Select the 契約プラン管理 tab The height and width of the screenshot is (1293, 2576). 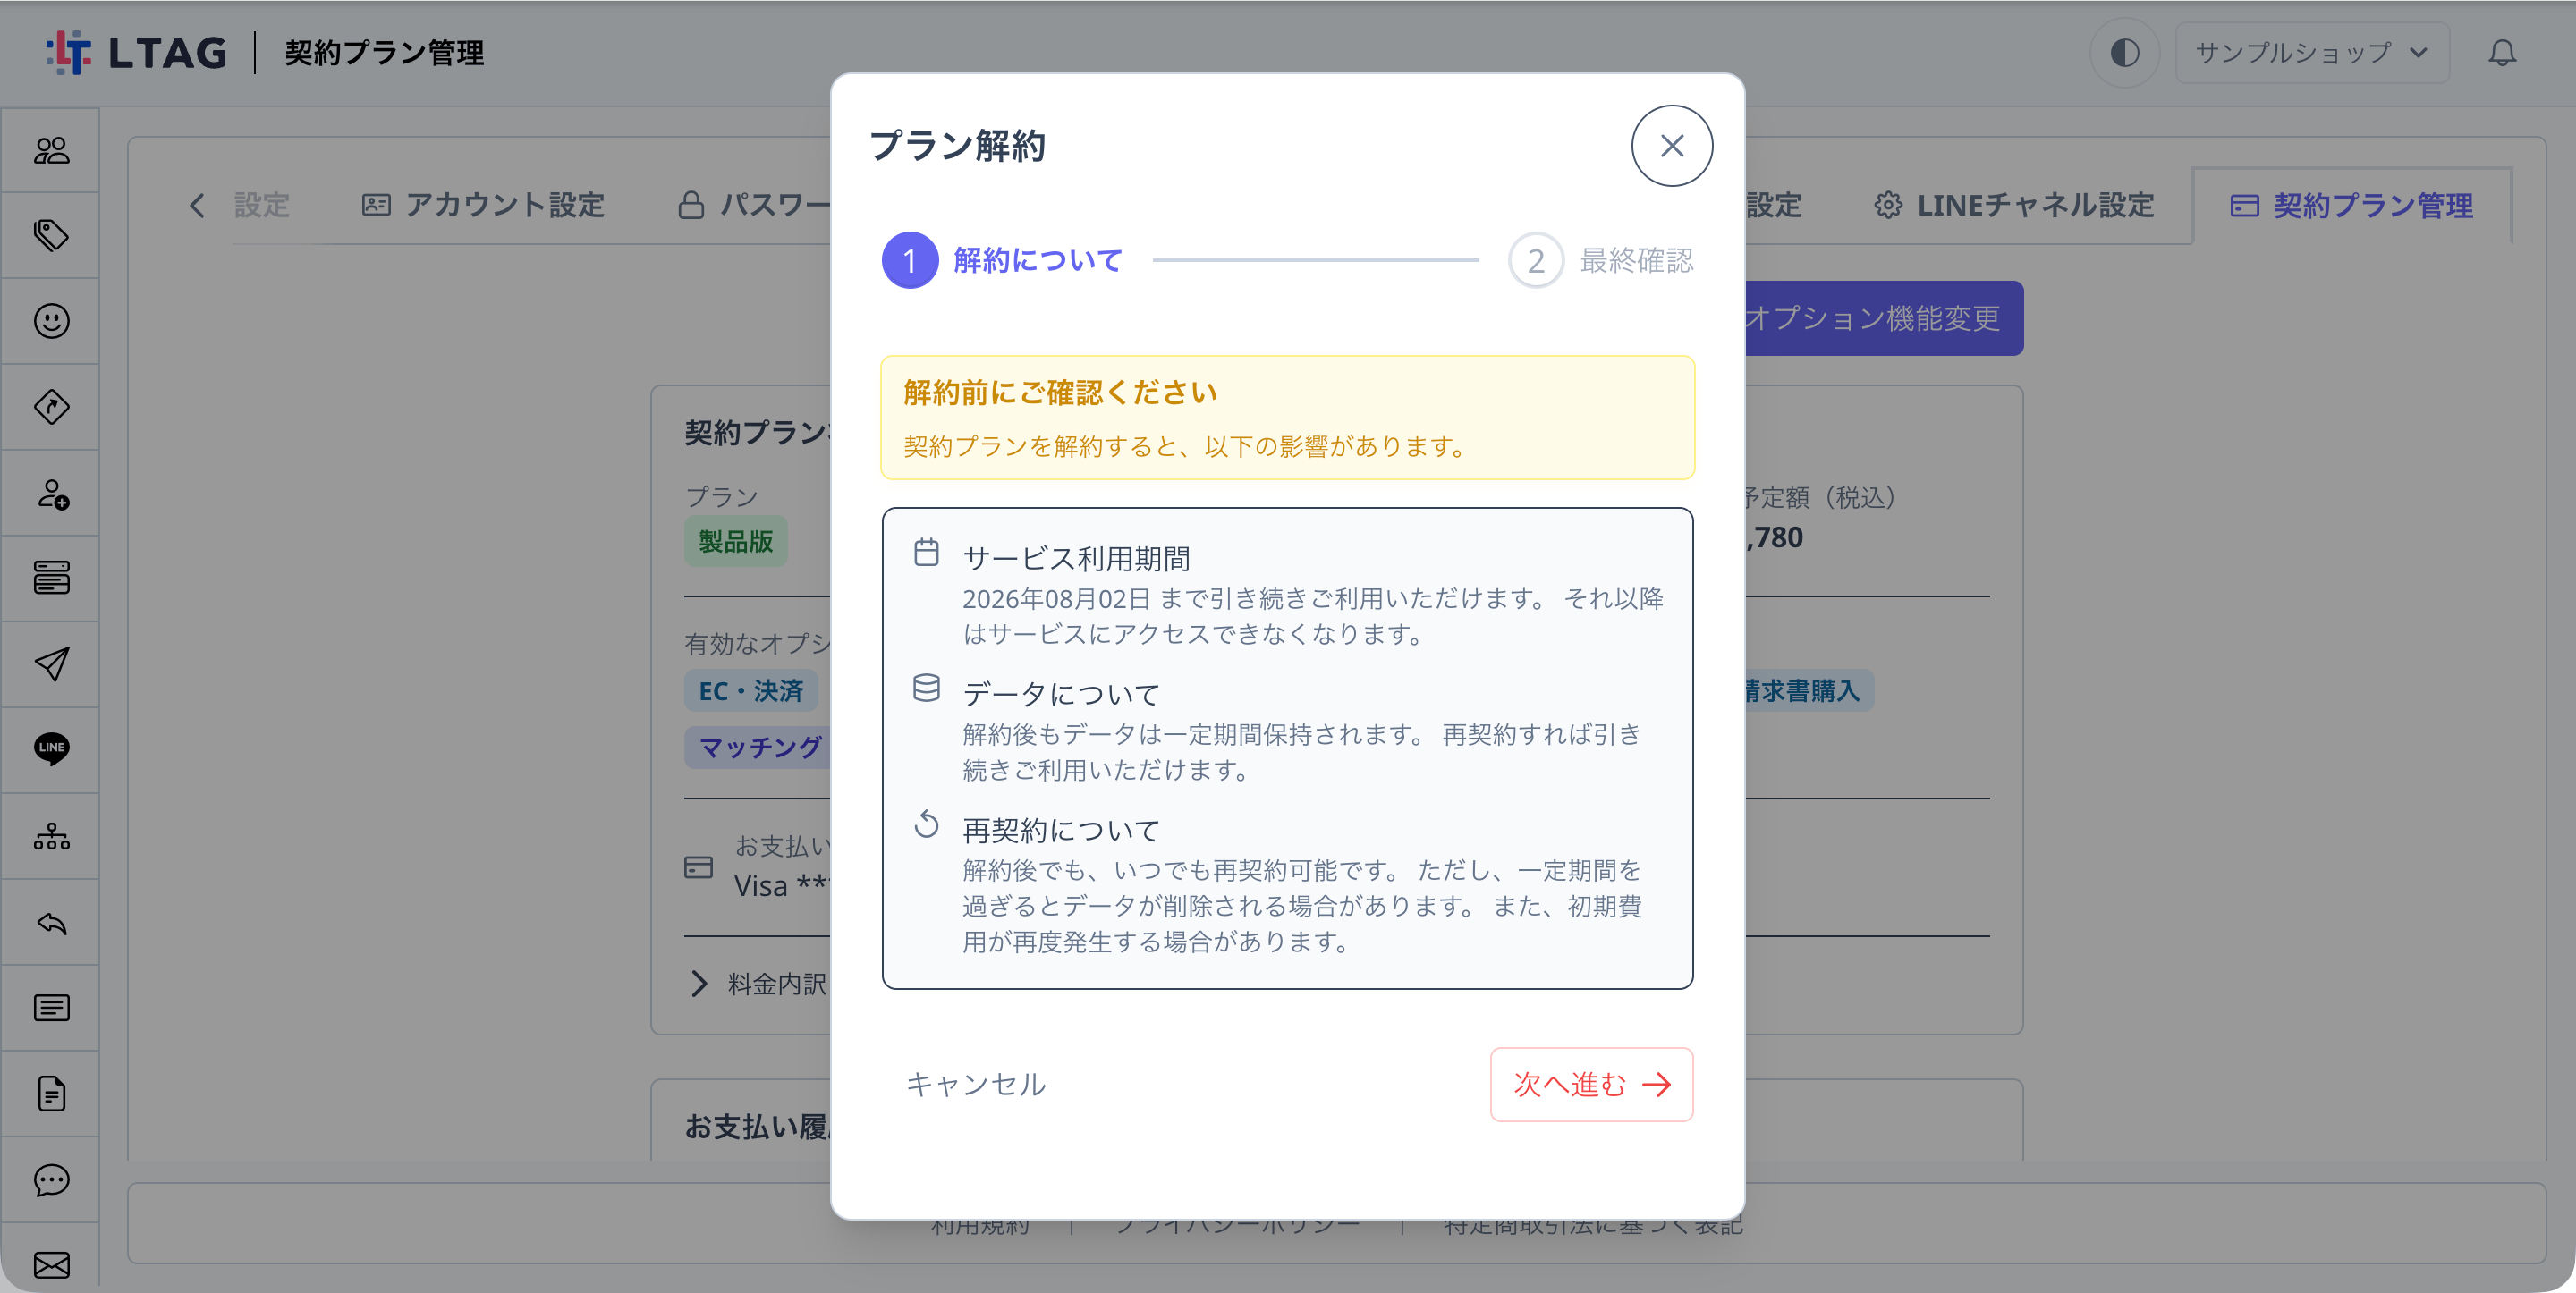point(2352,205)
